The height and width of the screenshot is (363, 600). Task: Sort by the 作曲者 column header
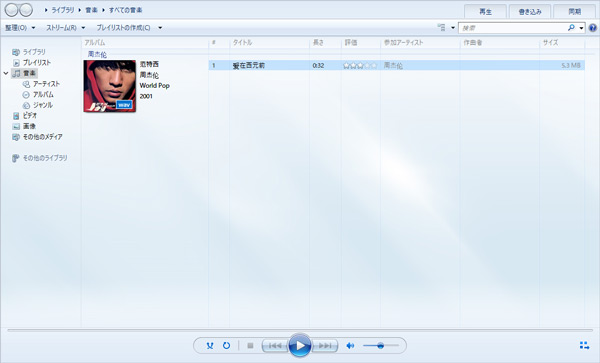[500, 42]
